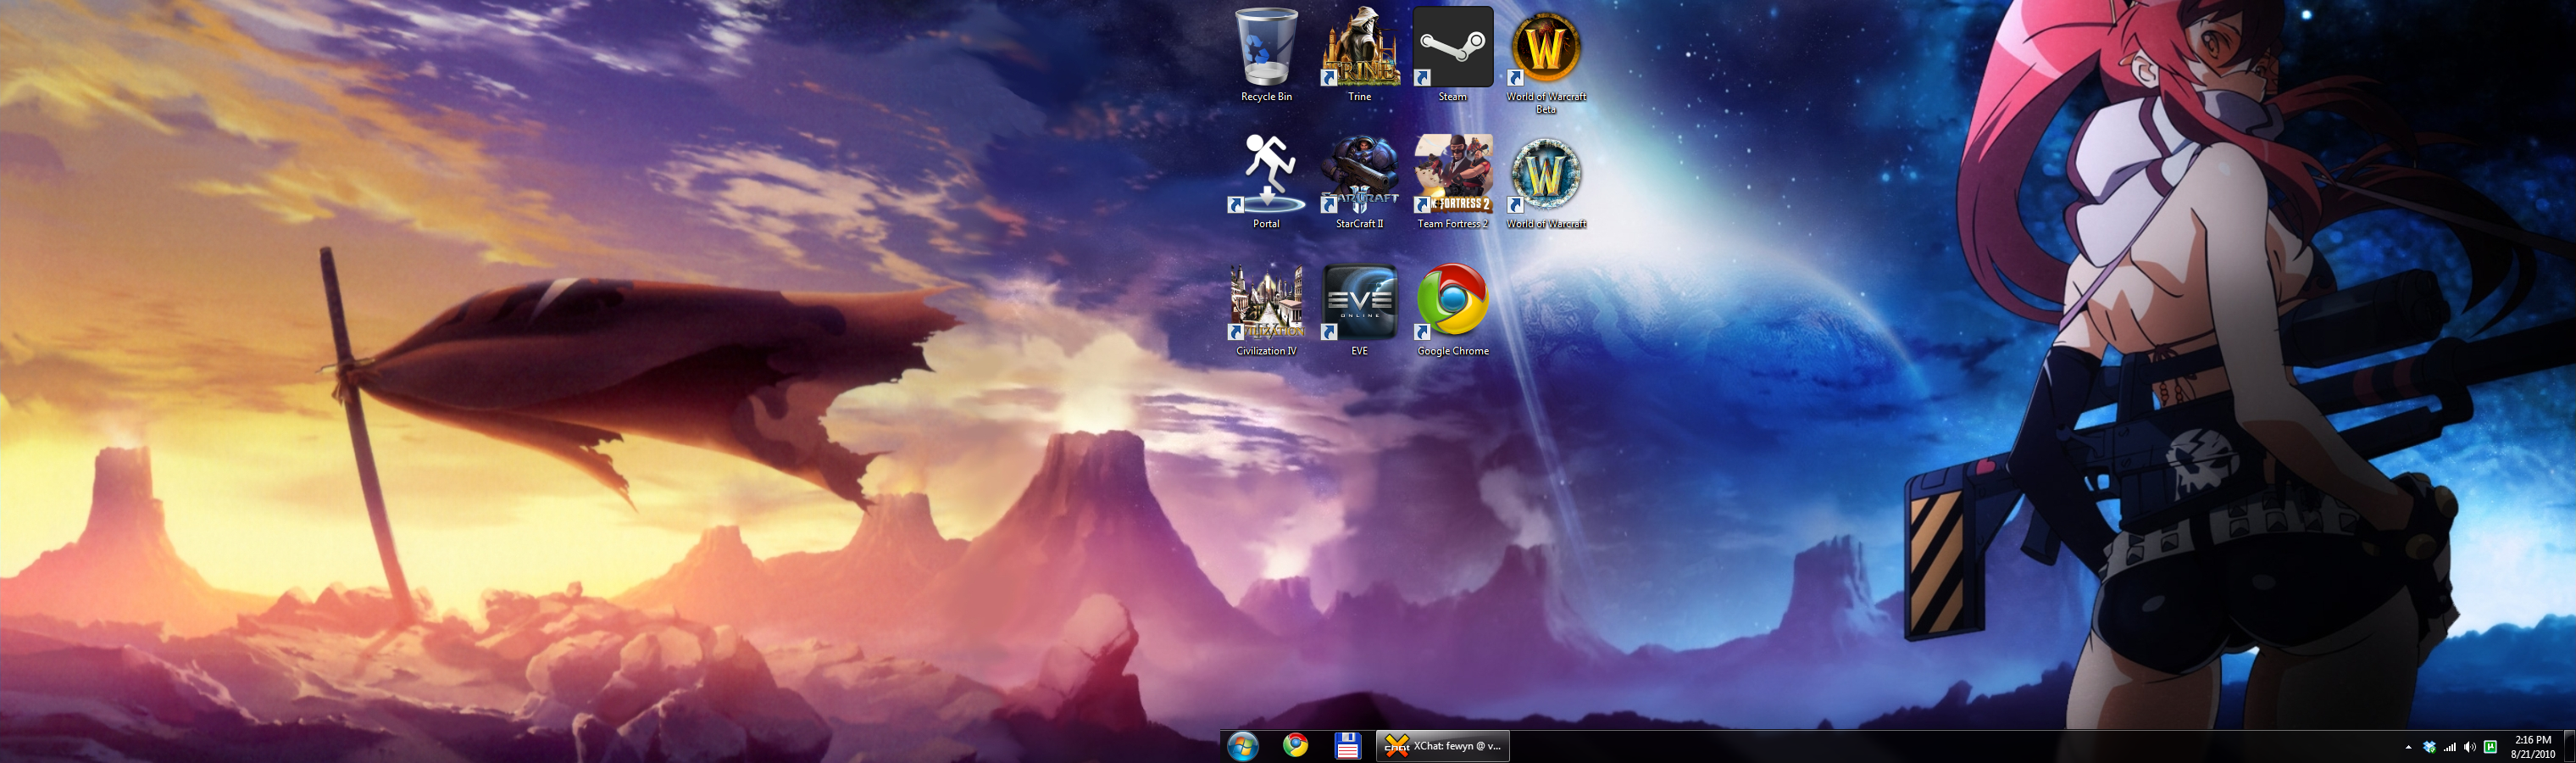Select World of Warcraft Beta shortcut
The image size is (2576, 763).
1546,50
